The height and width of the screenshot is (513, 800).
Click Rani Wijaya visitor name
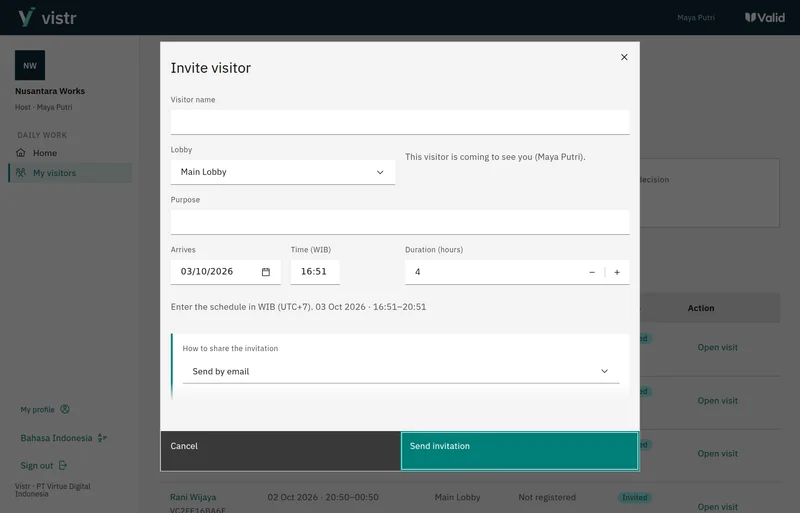tap(193, 497)
